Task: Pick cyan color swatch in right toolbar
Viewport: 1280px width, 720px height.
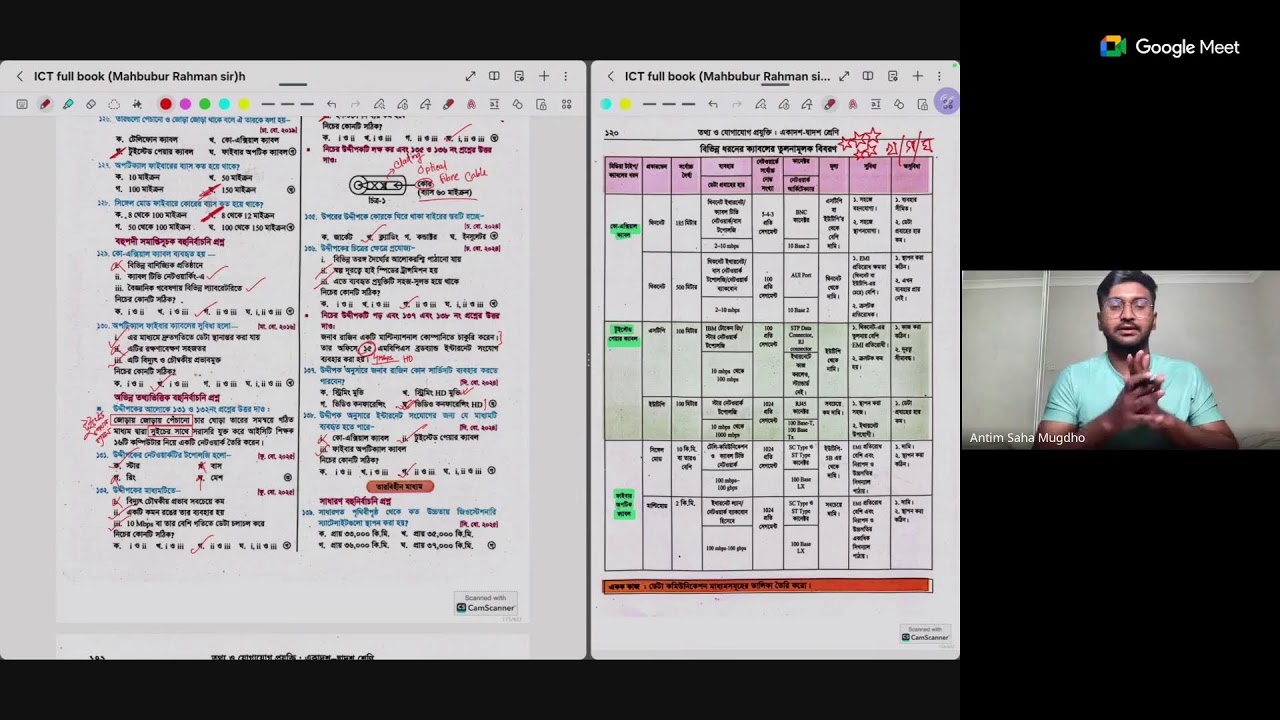Action: pyautogui.click(x=606, y=104)
